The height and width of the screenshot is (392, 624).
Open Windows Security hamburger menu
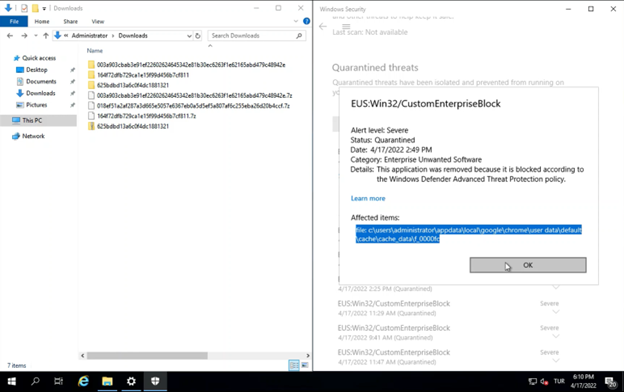(346, 26)
